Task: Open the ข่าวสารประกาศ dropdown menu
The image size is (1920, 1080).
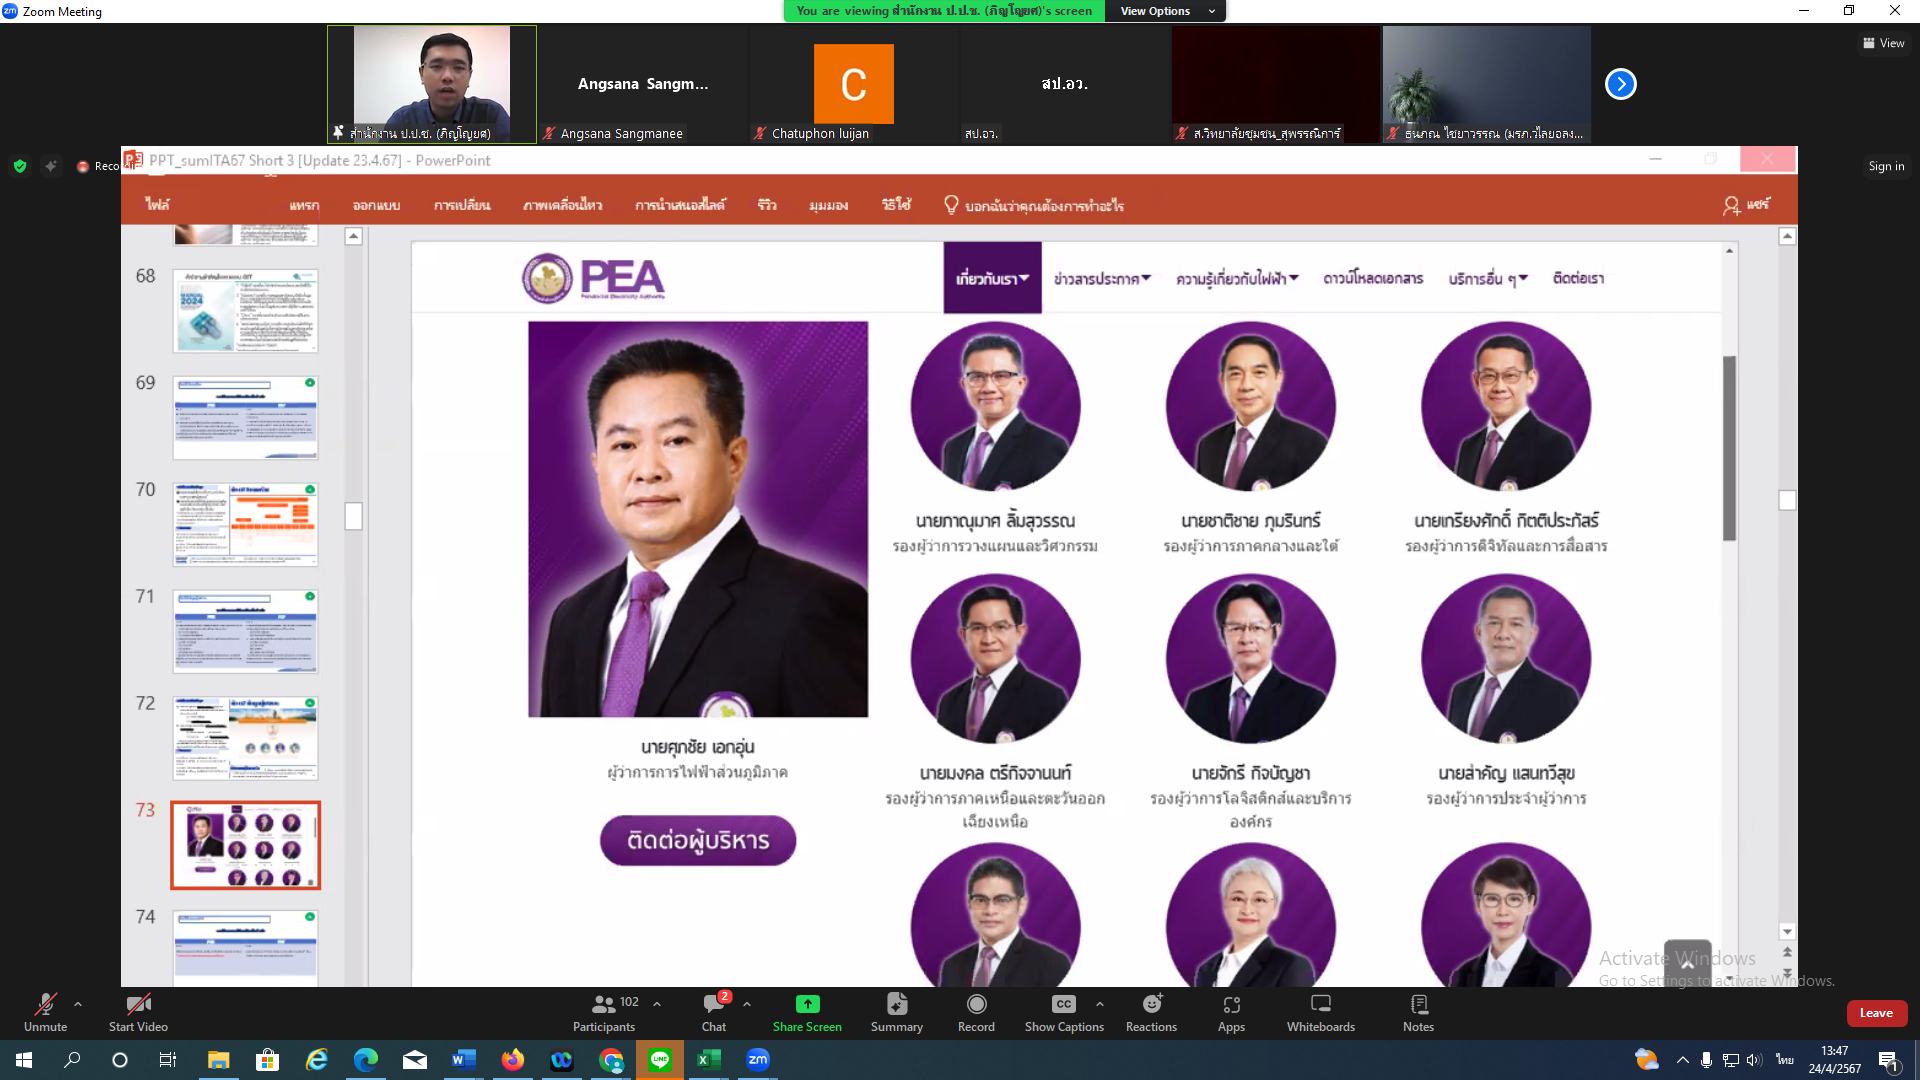Action: tap(1102, 279)
